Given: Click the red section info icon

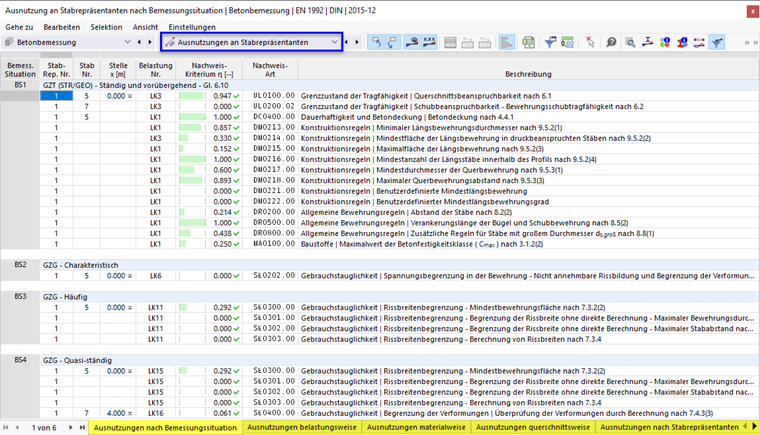Looking at the screenshot, I should [682, 43].
